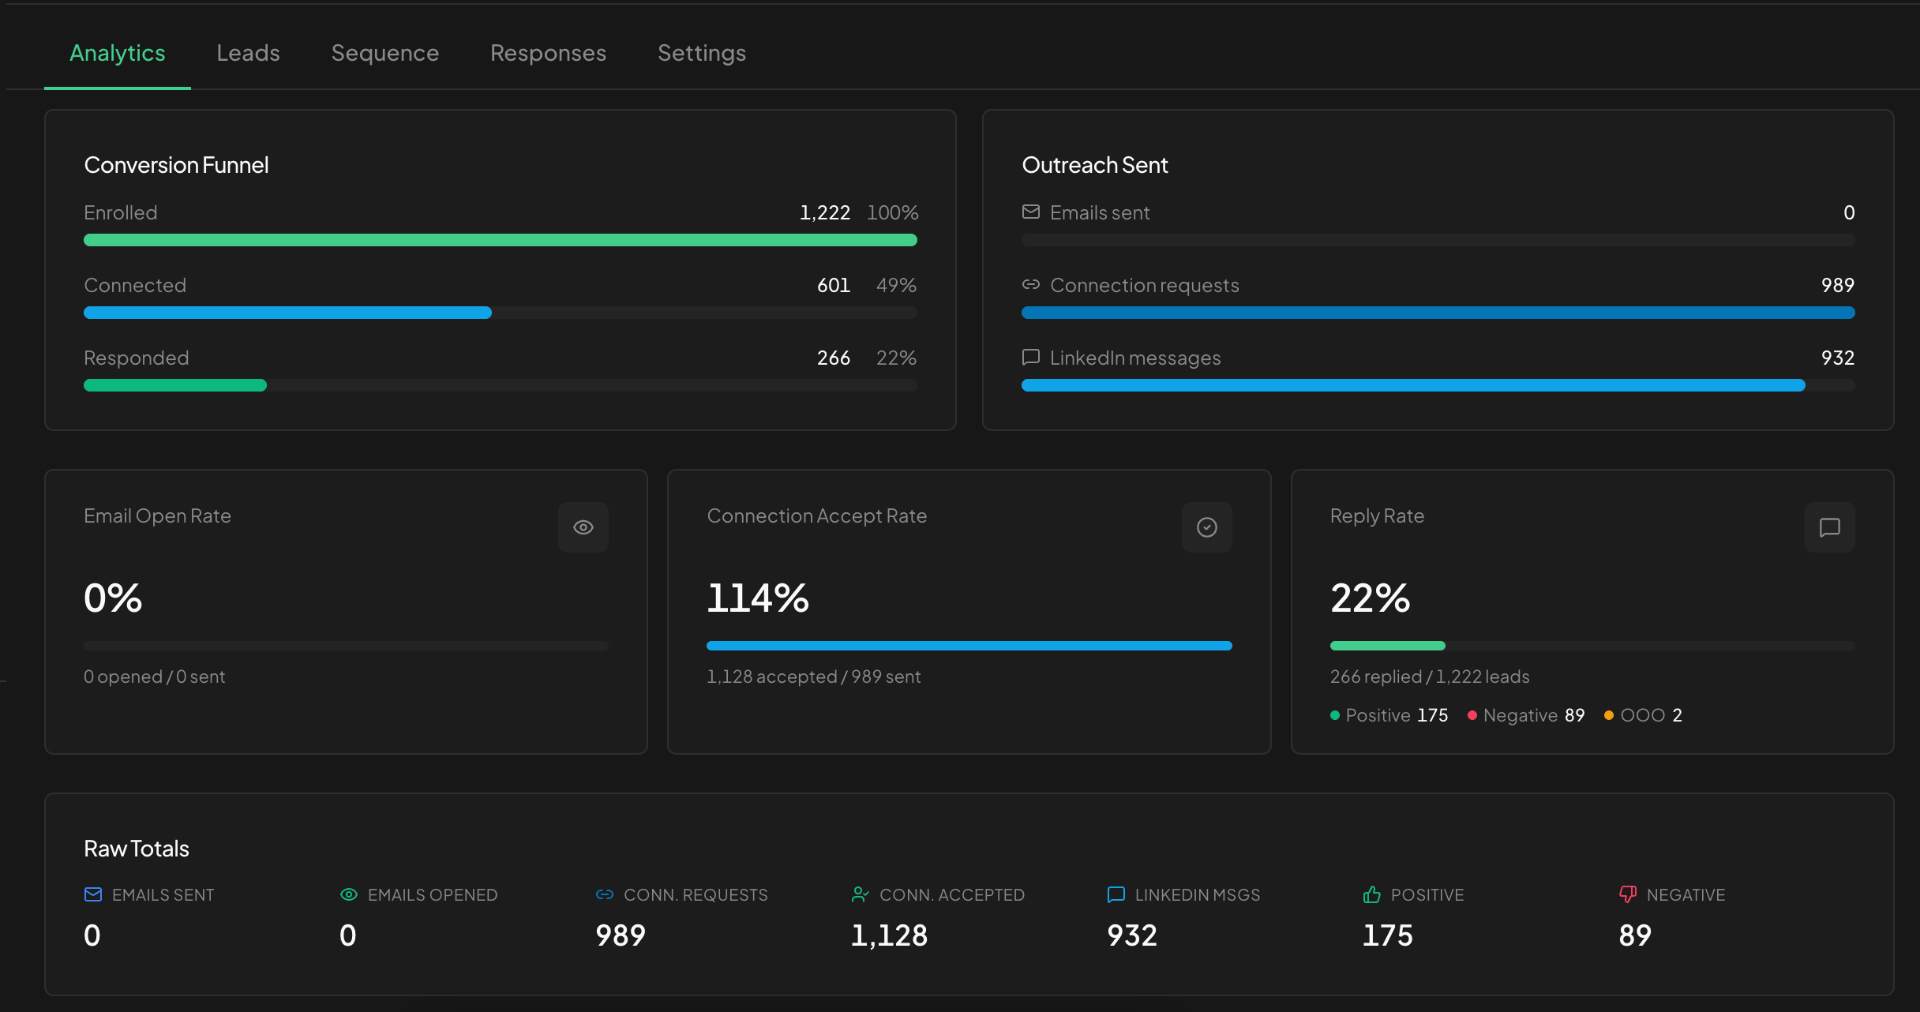This screenshot has height=1012, width=1920.
Task: Click the Connection requests progress bar
Action: coord(1438,313)
